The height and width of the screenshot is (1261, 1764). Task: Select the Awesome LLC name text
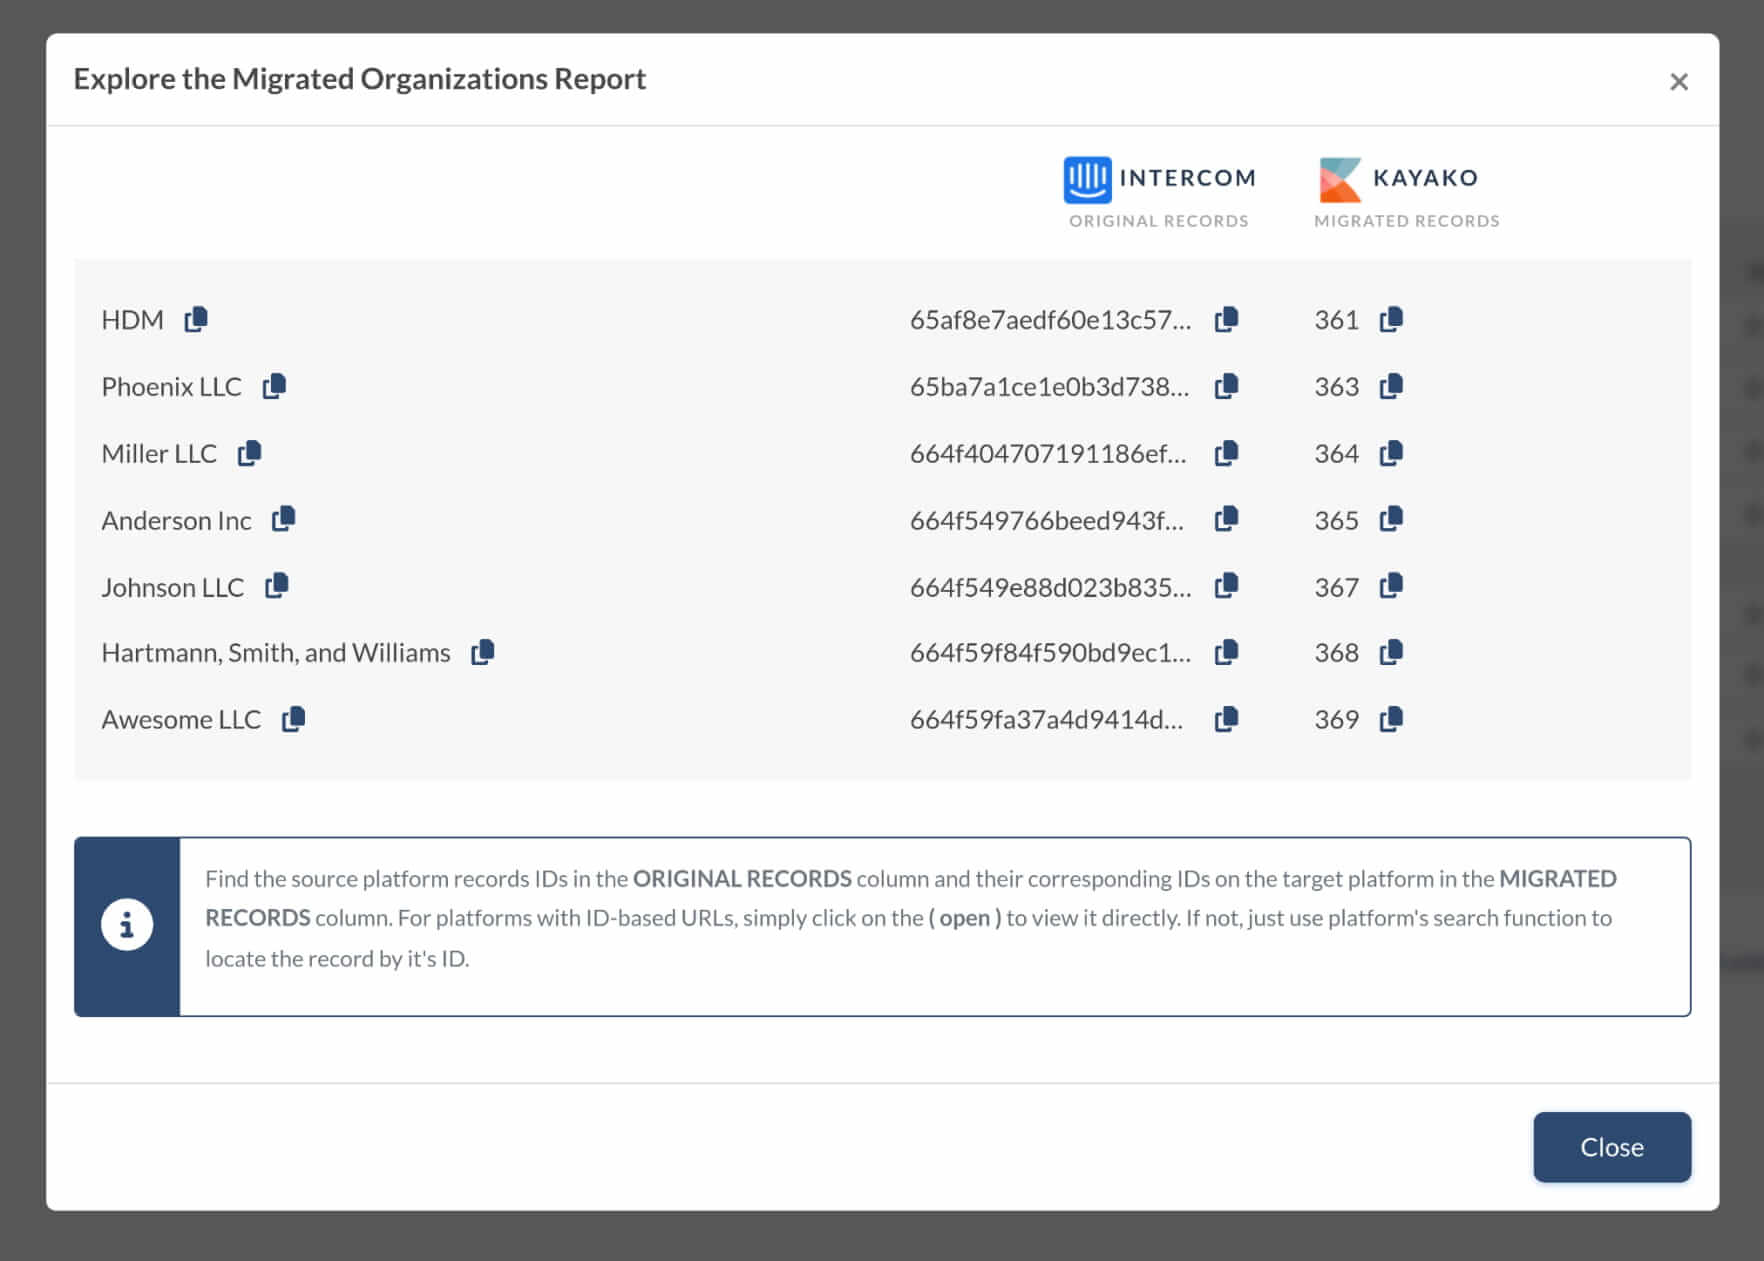(x=181, y=720)
